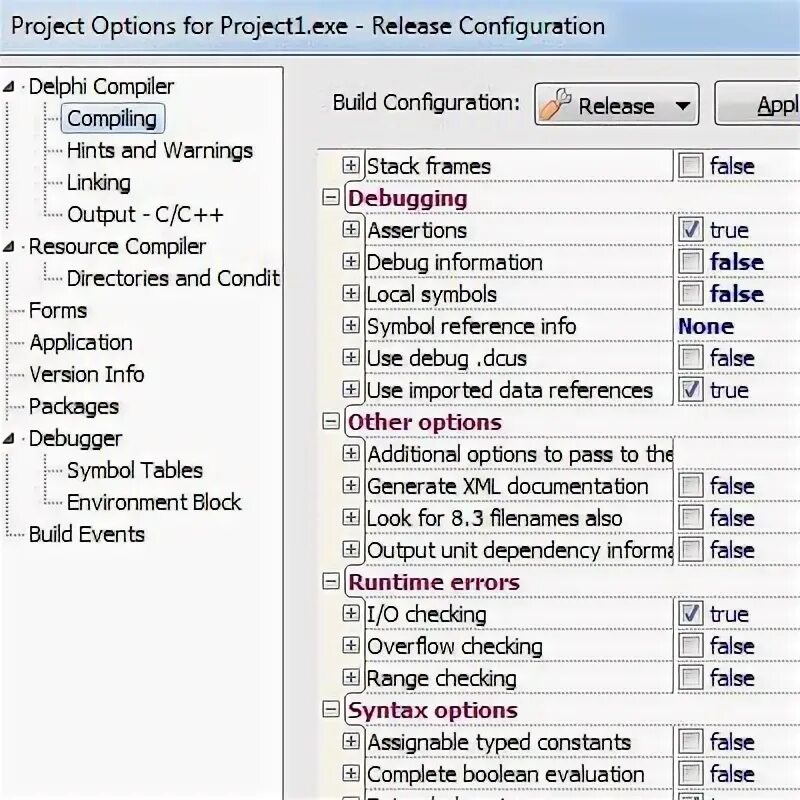
Task: Collapse the Debugger tree node
Action: point(10,439)
